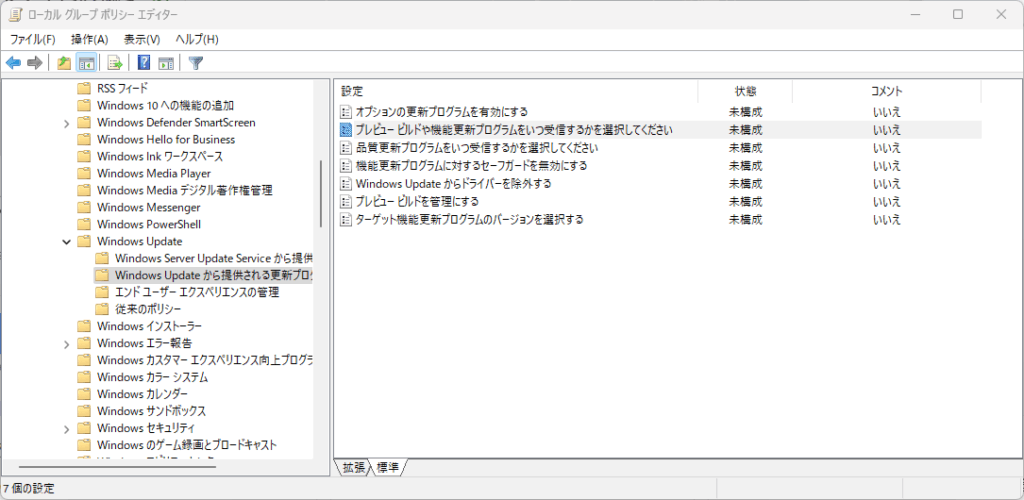1024x500 pixels.
Task: Select Windows カラー システム folder
Action: click(x=152, y=377)
